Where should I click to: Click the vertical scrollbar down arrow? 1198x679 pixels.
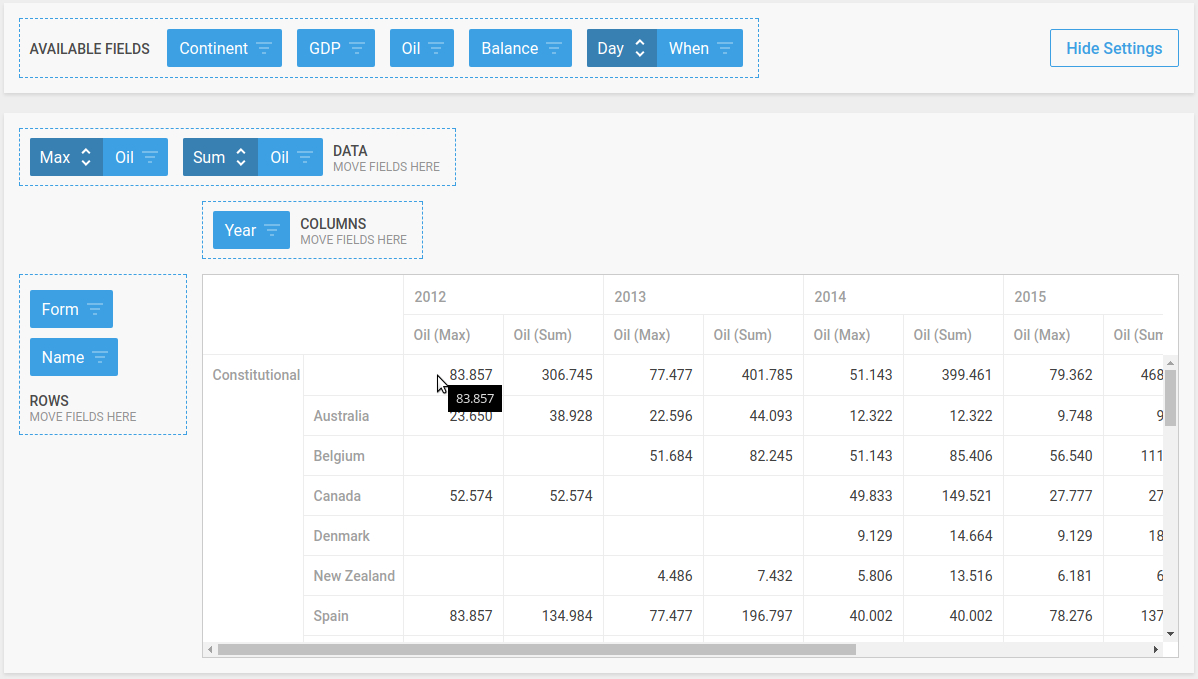tap(1170, 633)
